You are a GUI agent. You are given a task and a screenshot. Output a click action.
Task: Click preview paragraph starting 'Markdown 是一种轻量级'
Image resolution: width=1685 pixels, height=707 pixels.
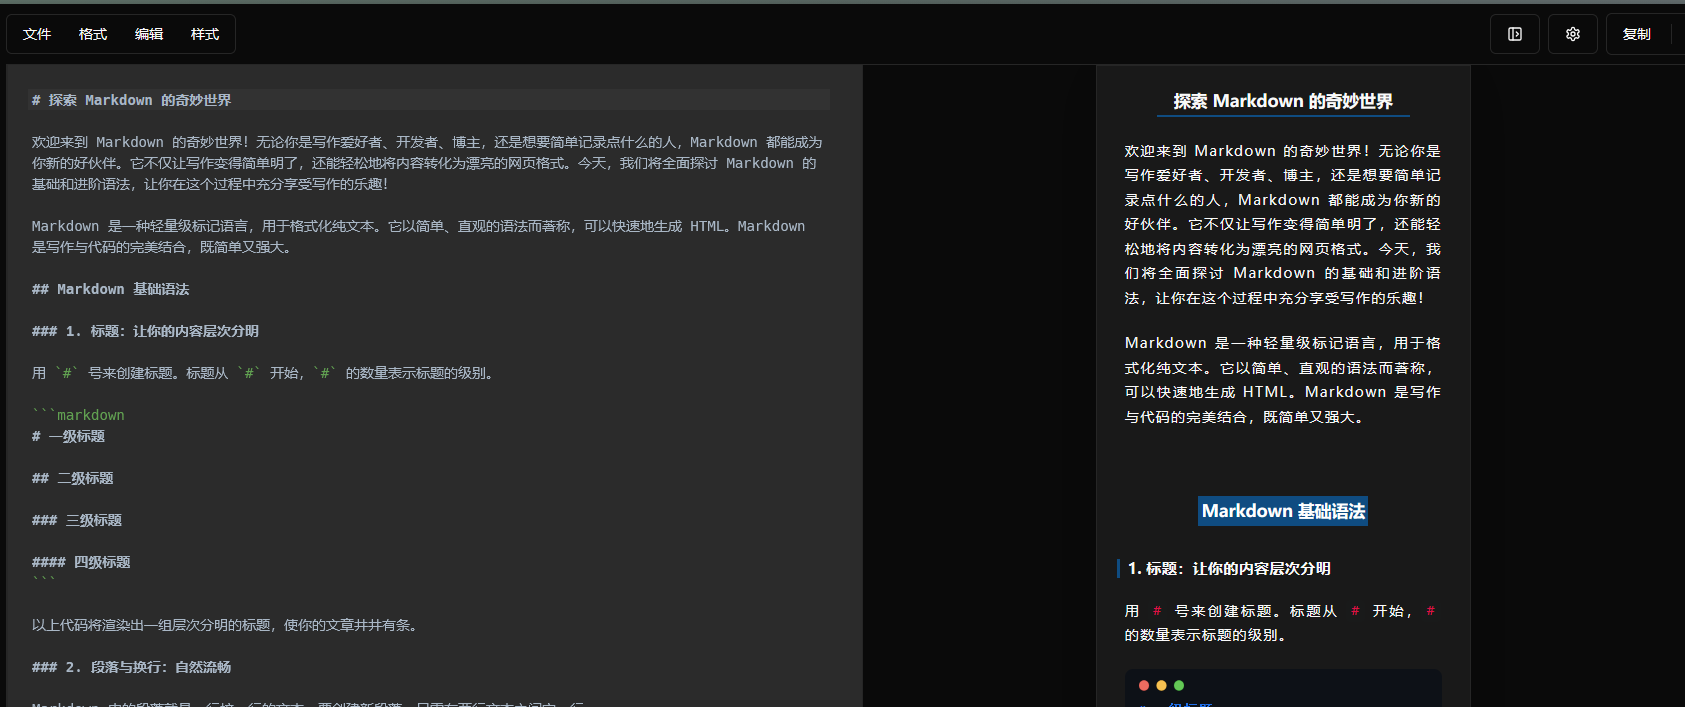pos(1283,380)
